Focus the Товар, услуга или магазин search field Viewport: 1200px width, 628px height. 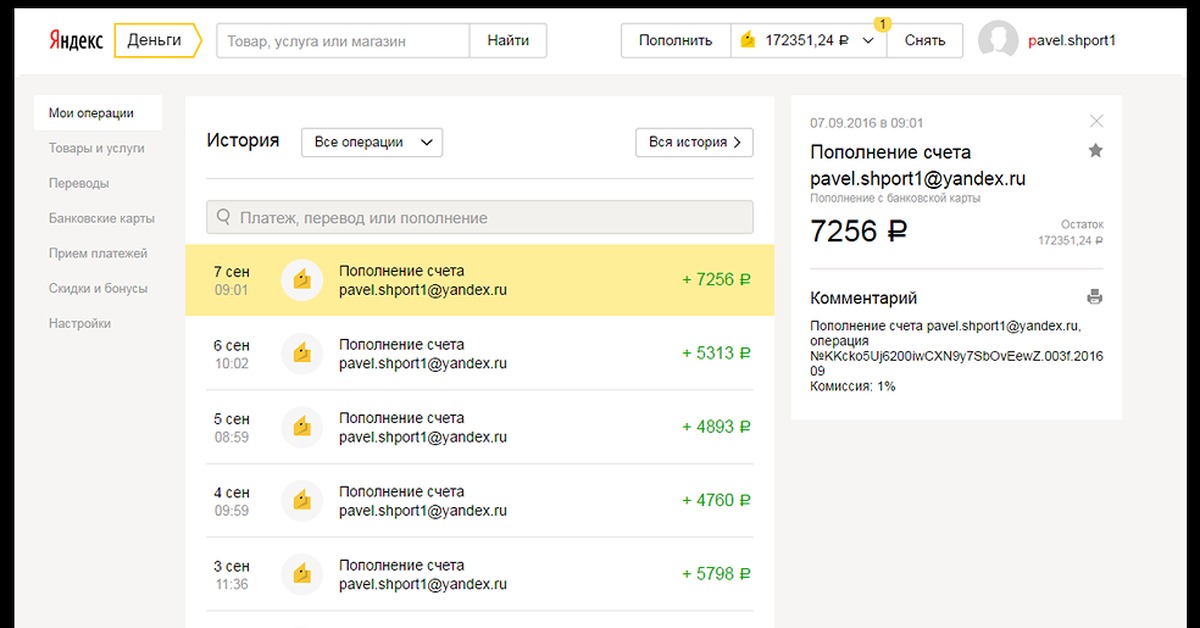tap(343, 41)
